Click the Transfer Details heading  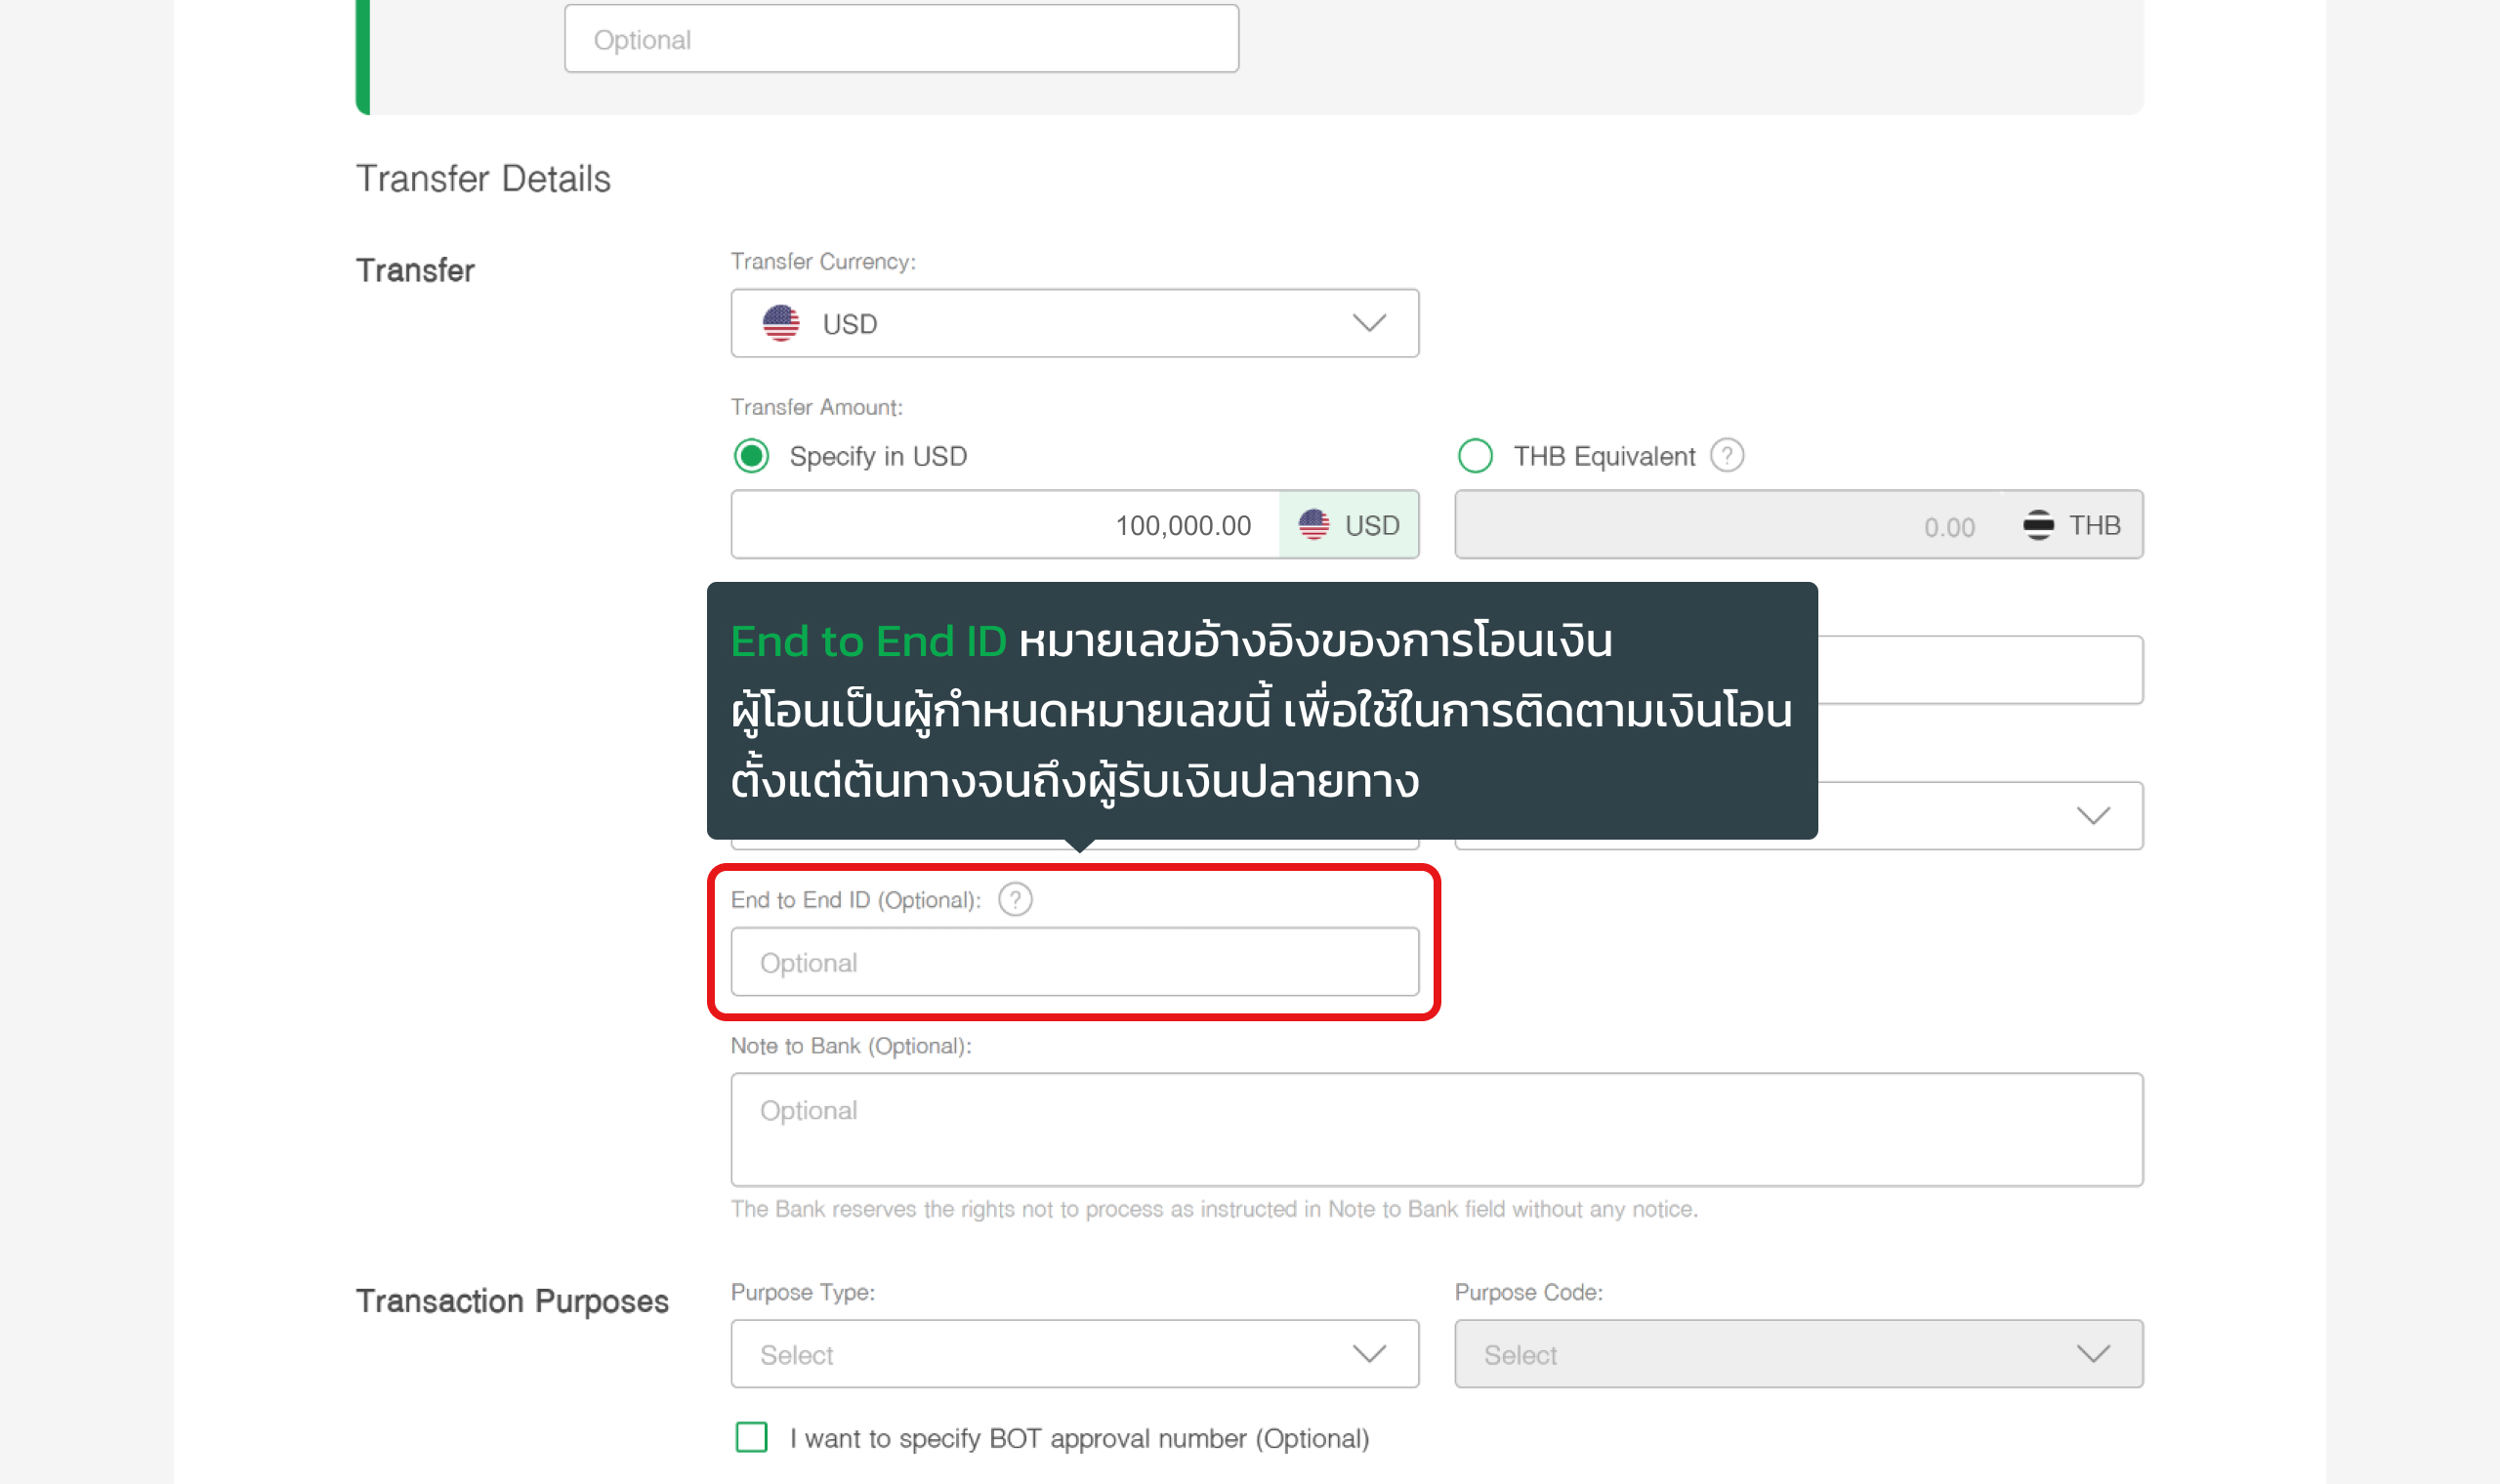[483, 179]
